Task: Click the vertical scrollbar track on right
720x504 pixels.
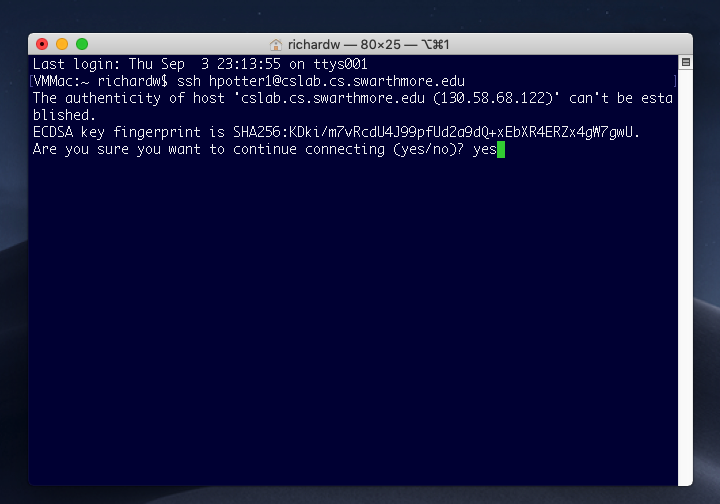Action: click(x=685, y=275)
